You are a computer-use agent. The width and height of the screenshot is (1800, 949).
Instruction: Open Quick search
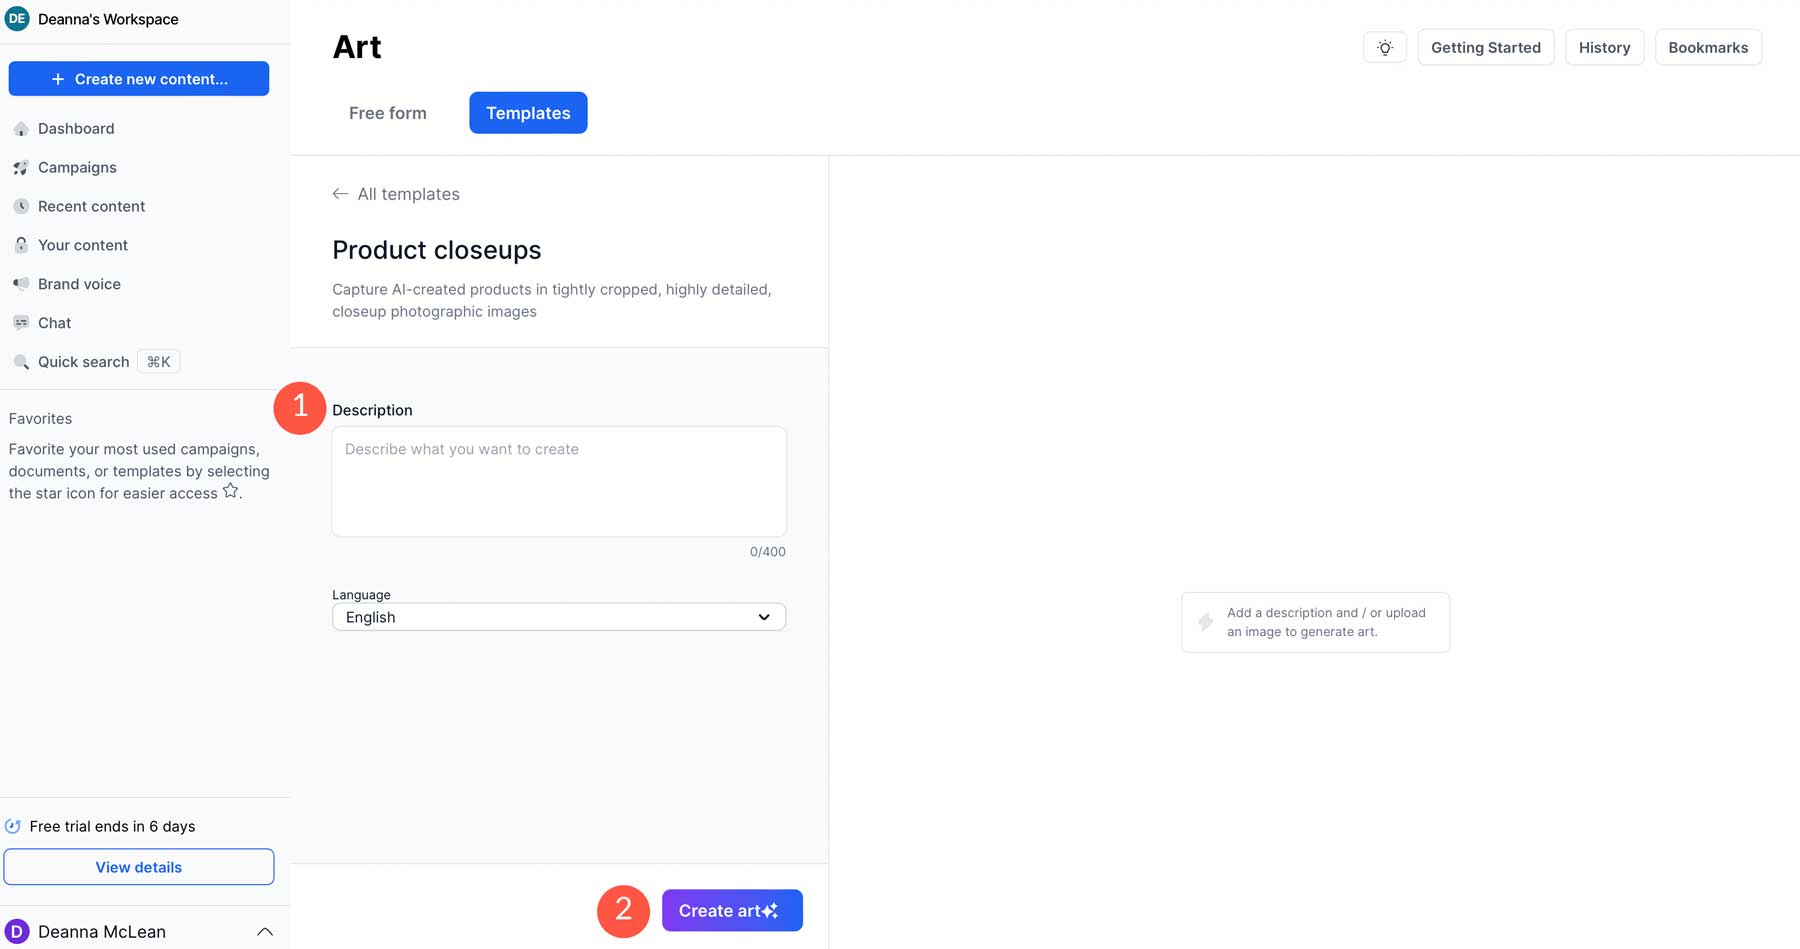[83, 361]
